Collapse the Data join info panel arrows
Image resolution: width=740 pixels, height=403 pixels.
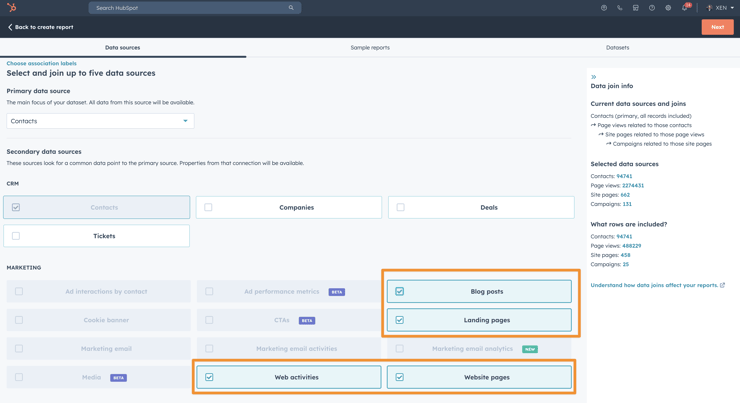tap(594, 76)
